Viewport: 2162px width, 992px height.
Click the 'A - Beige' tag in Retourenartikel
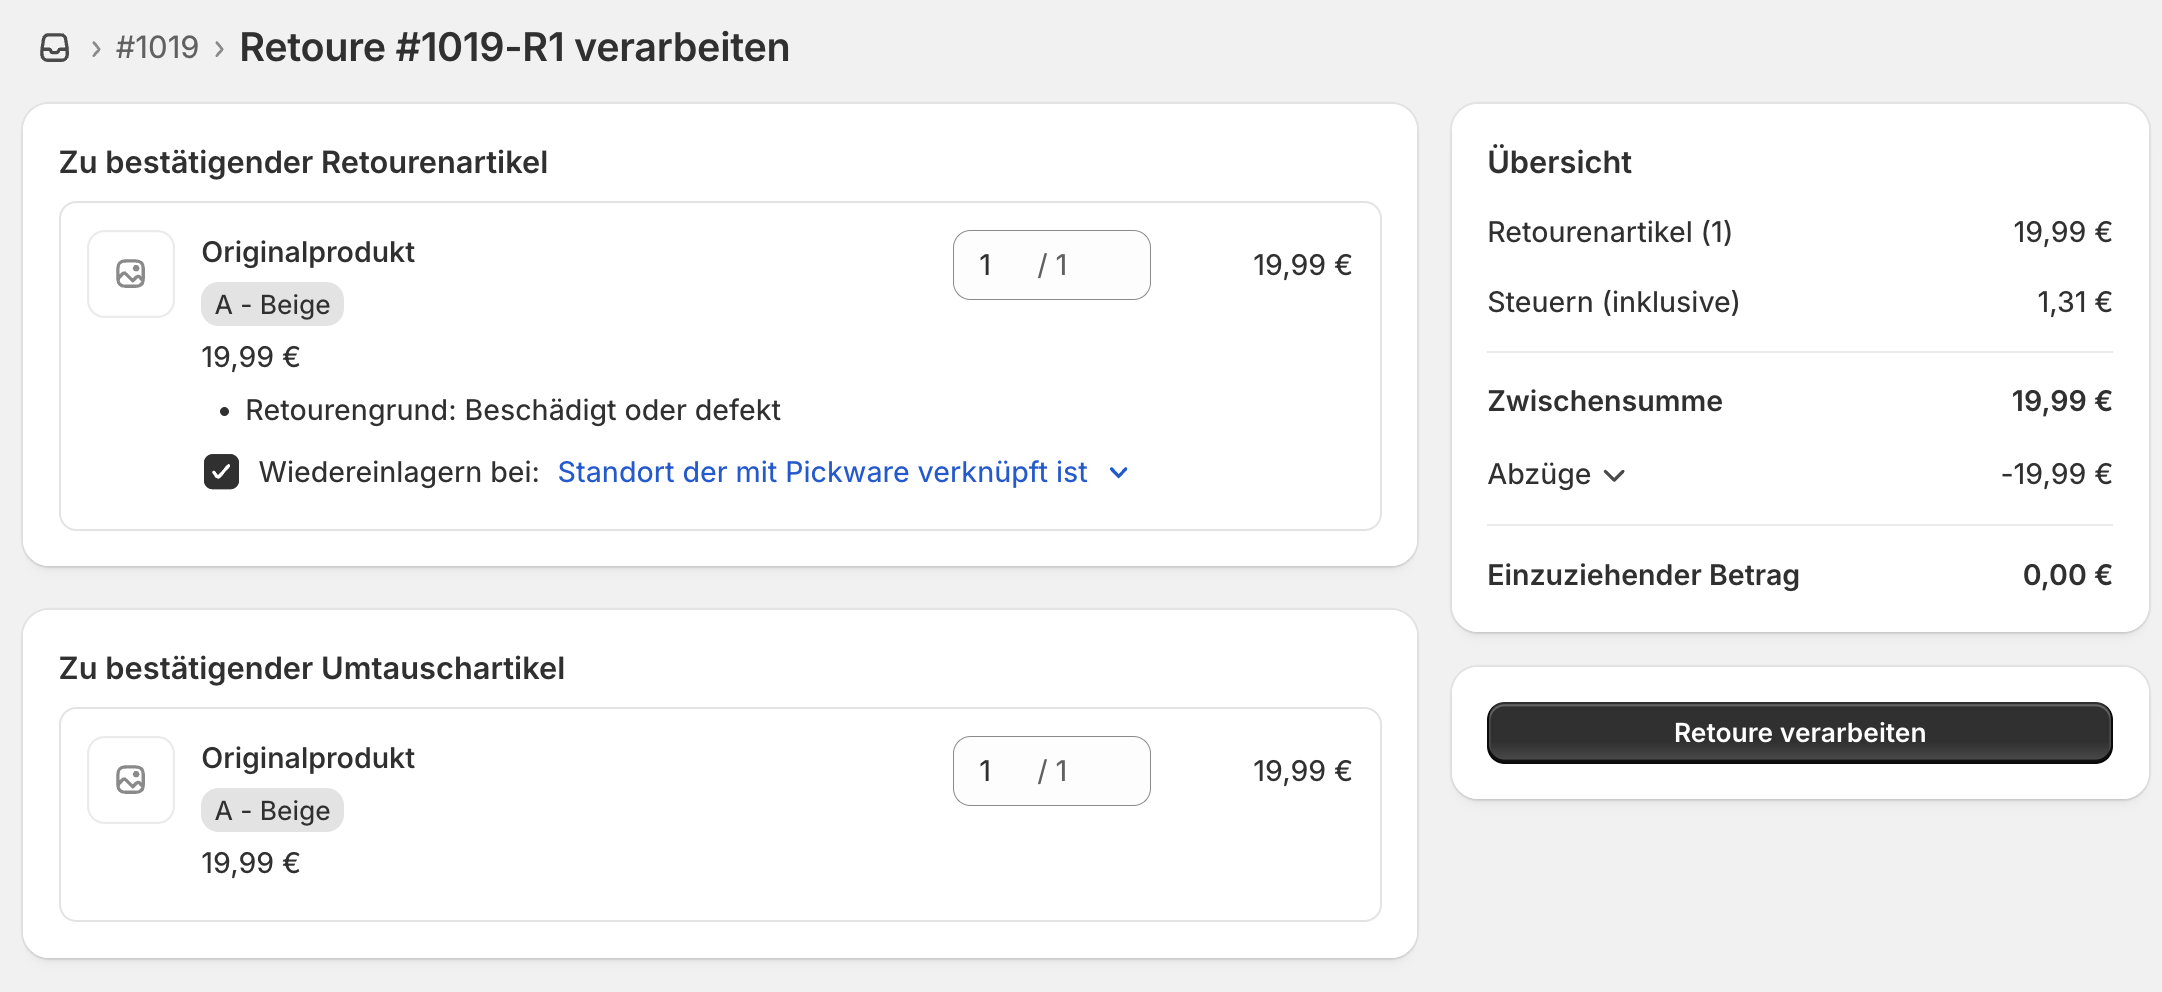272,305
